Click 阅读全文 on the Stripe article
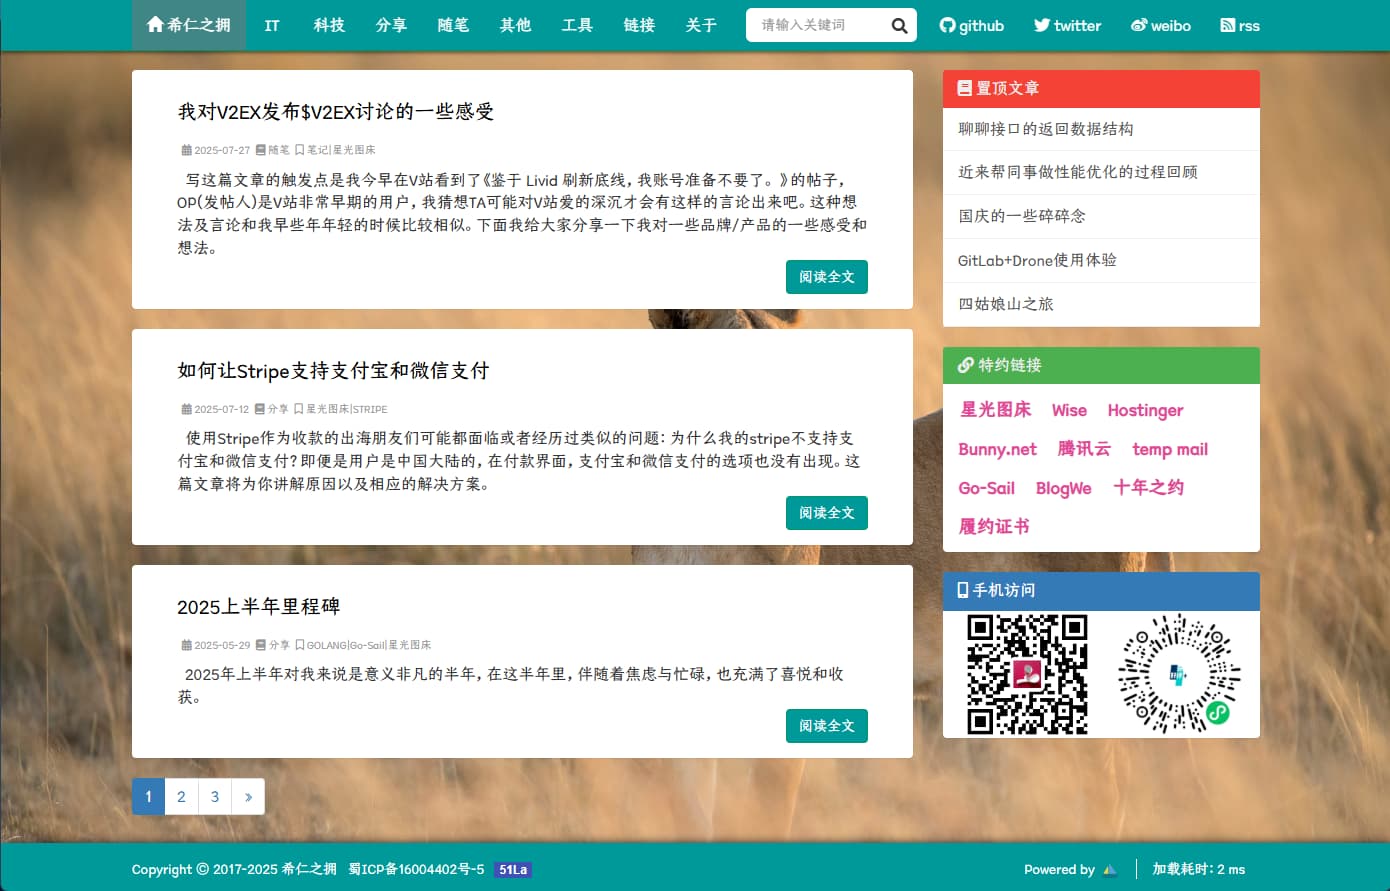Screen dimensions: 1390x891 (827, 513)
